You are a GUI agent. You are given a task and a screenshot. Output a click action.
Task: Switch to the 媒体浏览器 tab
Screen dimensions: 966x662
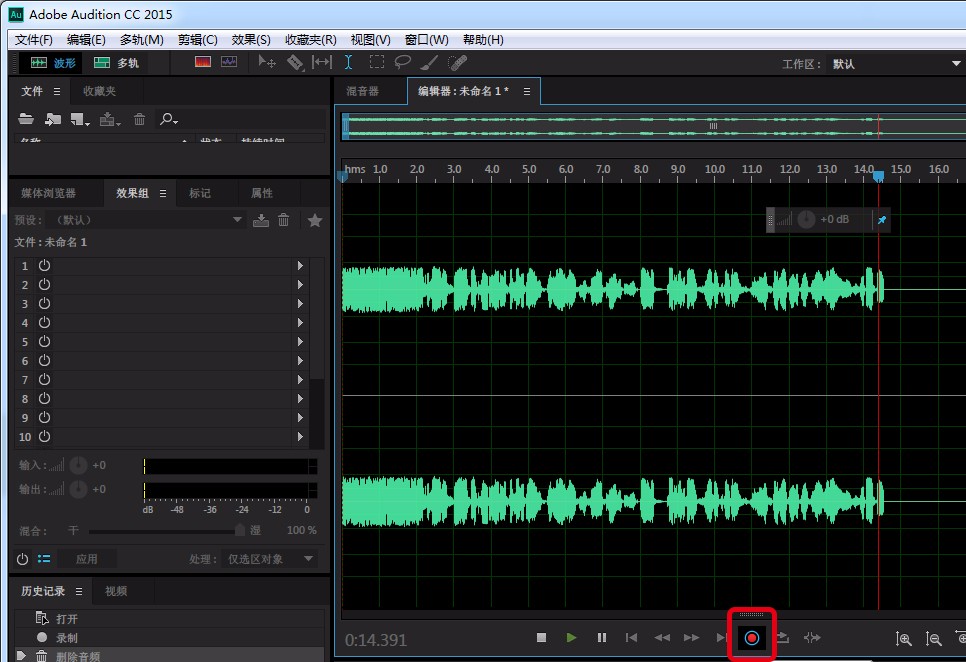48,193
